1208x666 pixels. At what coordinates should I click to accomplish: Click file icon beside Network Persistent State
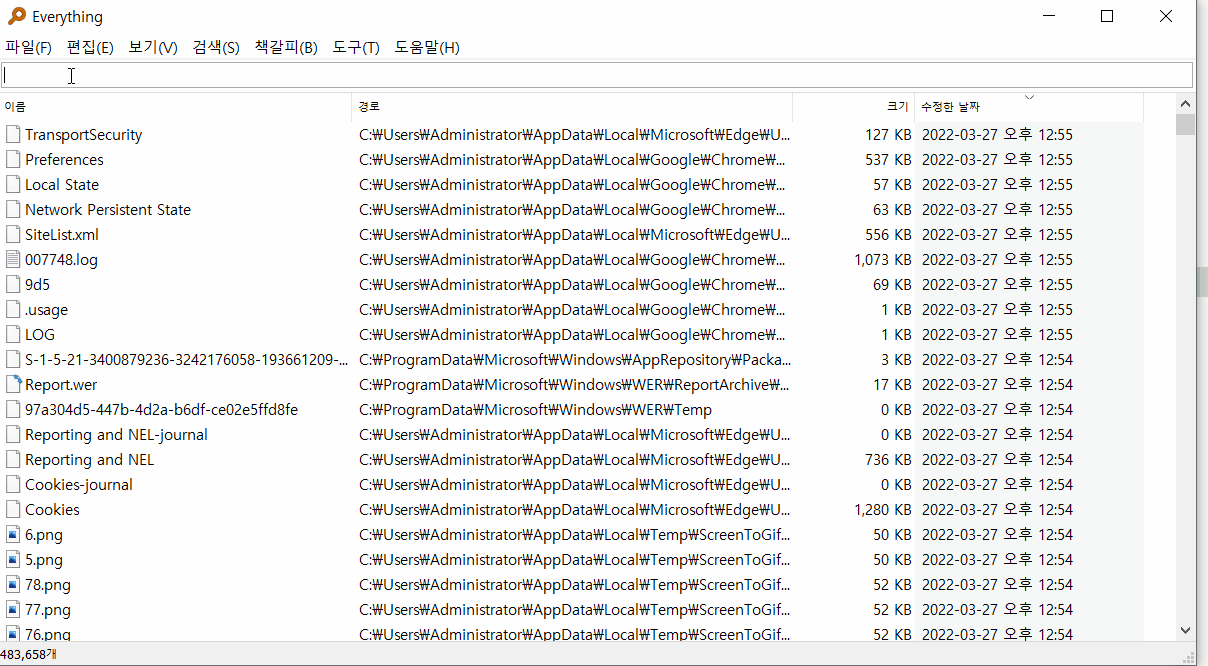point(13,209)
